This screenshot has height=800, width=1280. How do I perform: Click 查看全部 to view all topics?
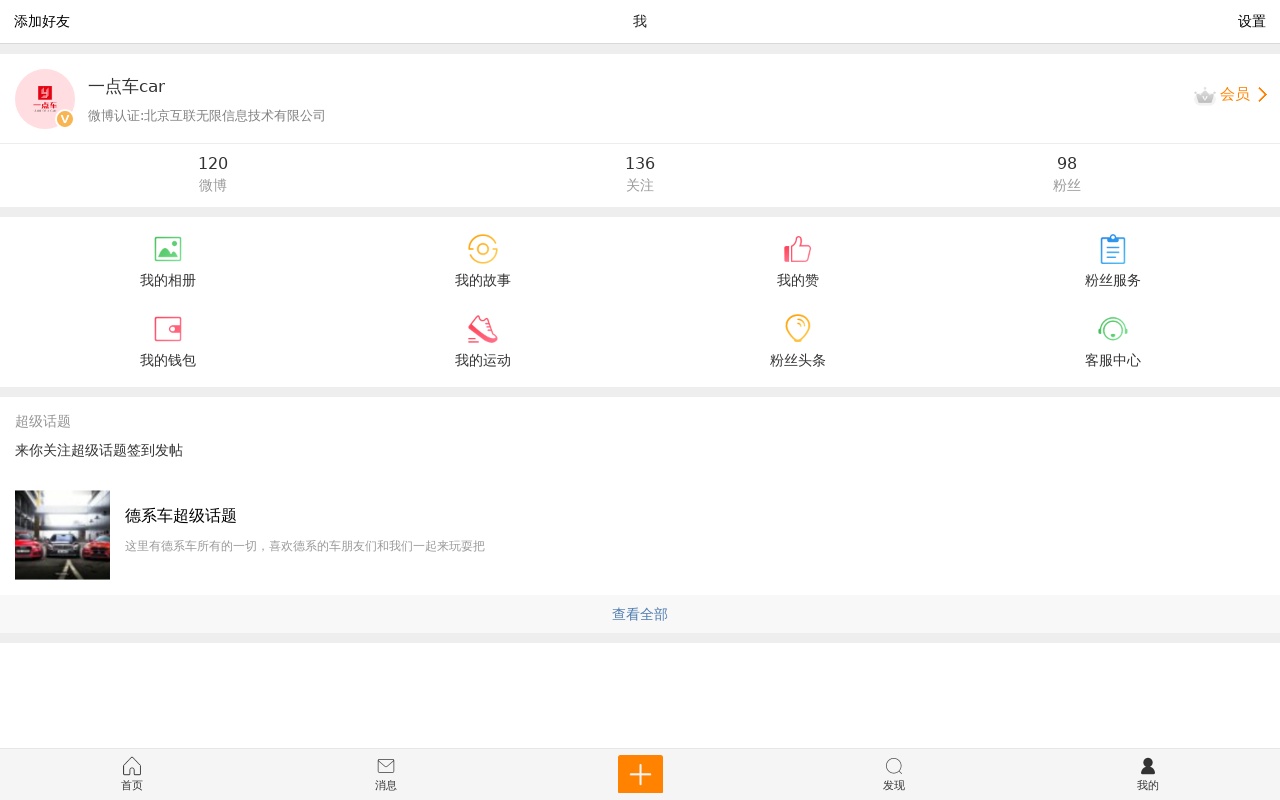click(640, 614)
